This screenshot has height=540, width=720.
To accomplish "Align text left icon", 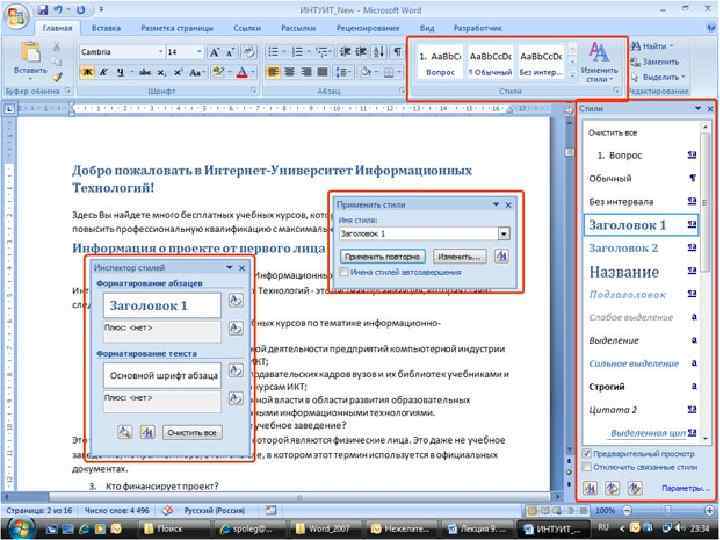I will 273,72.
